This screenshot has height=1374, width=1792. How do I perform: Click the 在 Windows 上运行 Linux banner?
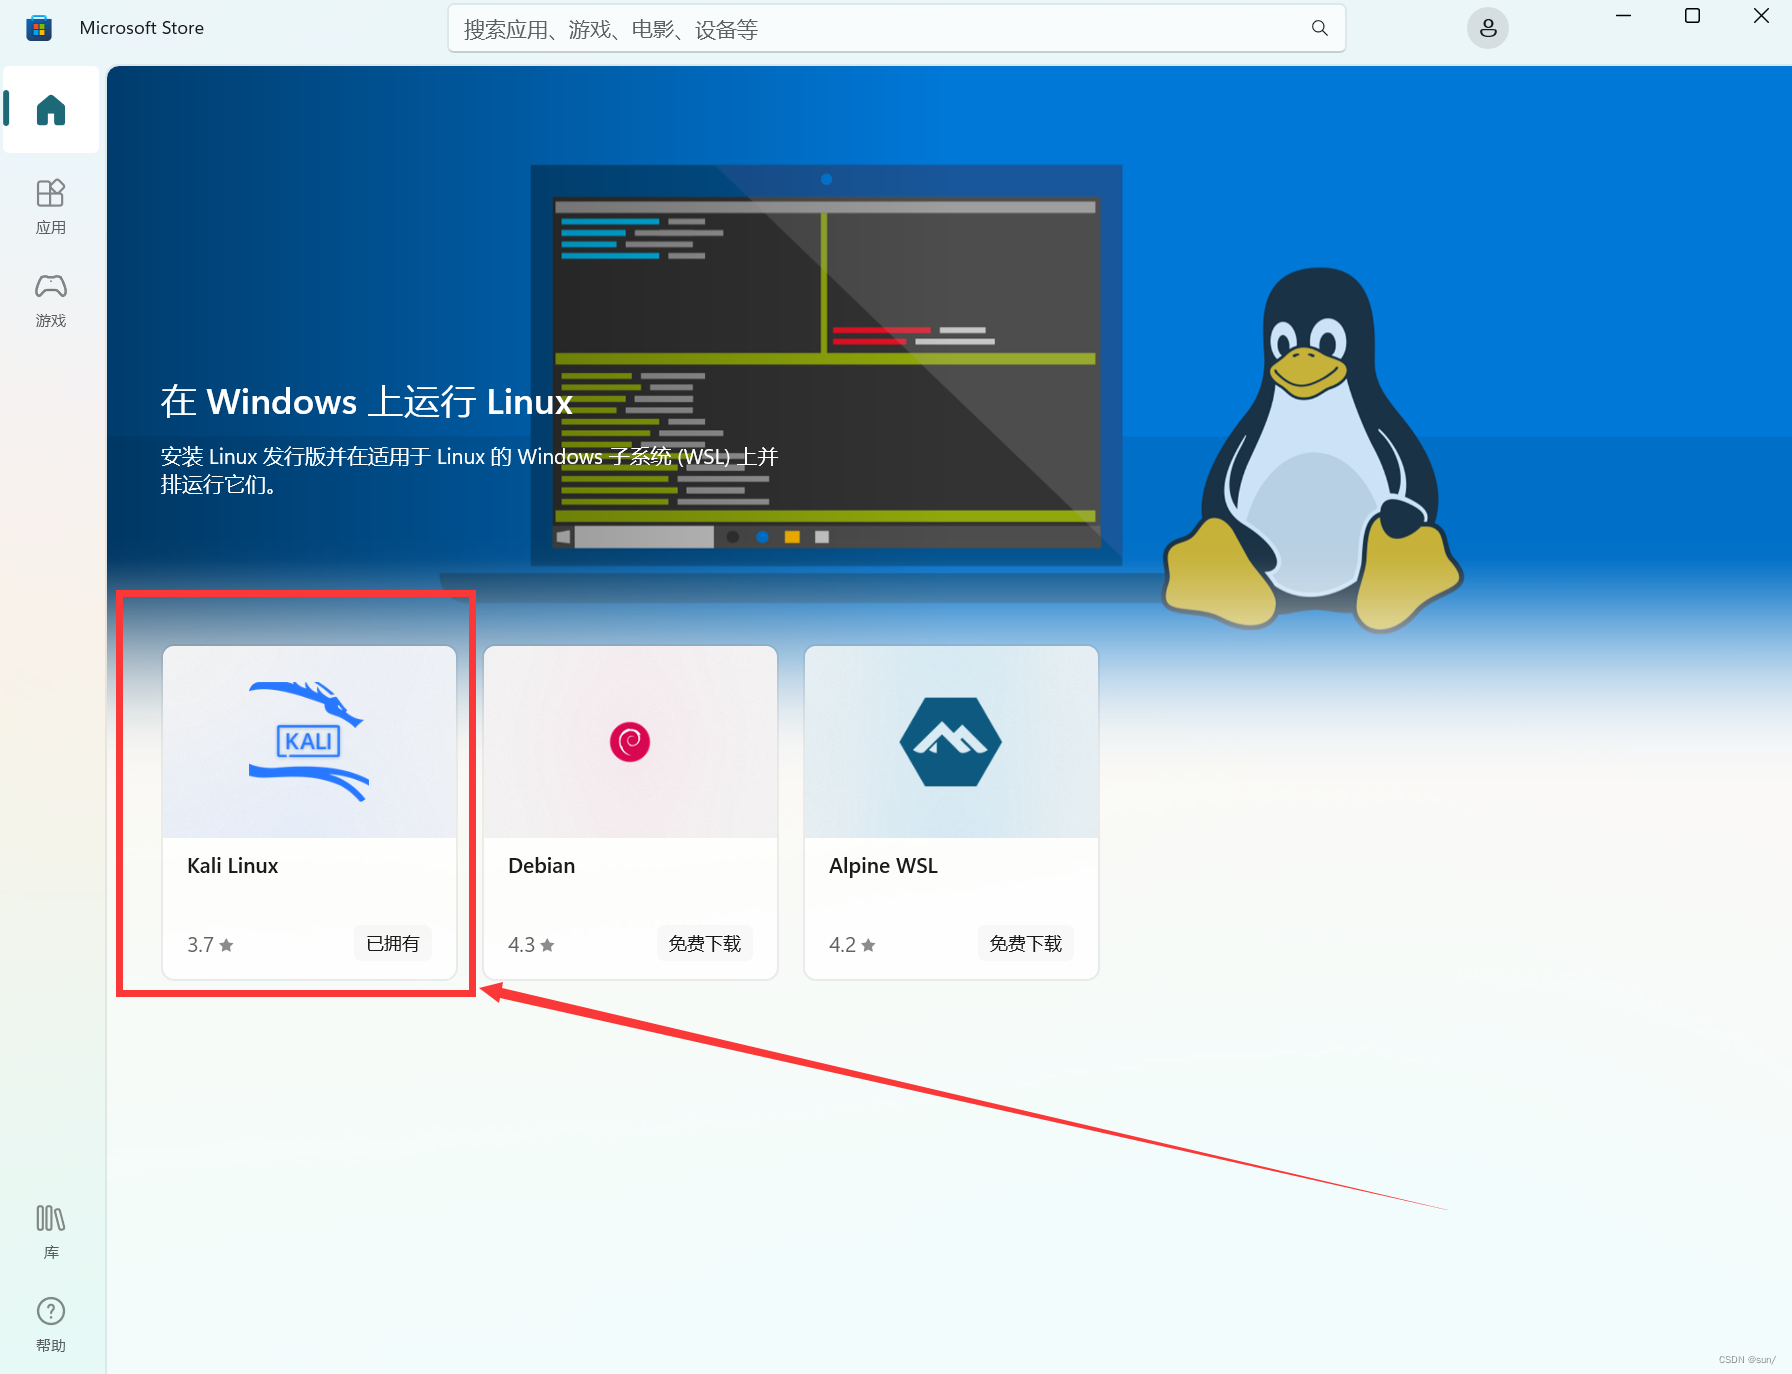click(366, 402)
